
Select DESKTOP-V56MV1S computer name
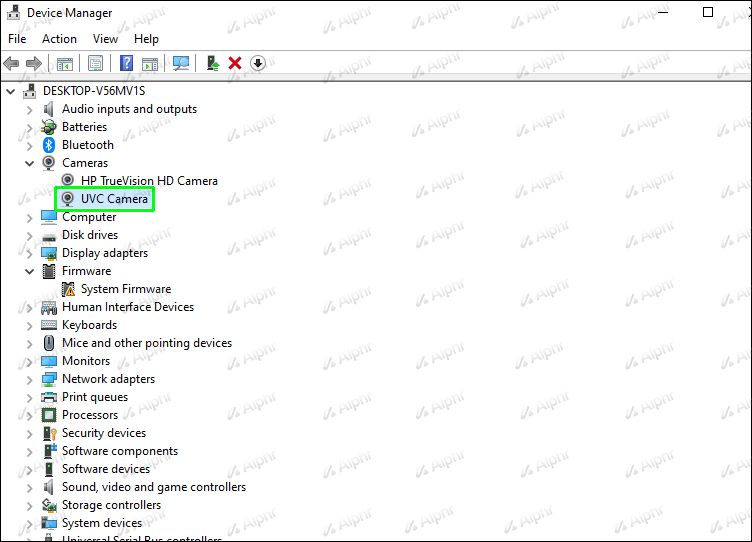point(94,91)
